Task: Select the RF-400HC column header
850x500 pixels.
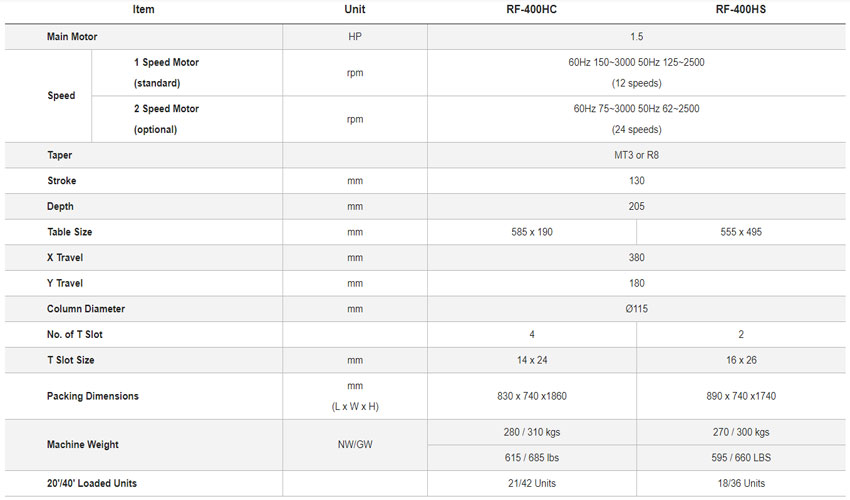Action: click(x=531, y=10)
